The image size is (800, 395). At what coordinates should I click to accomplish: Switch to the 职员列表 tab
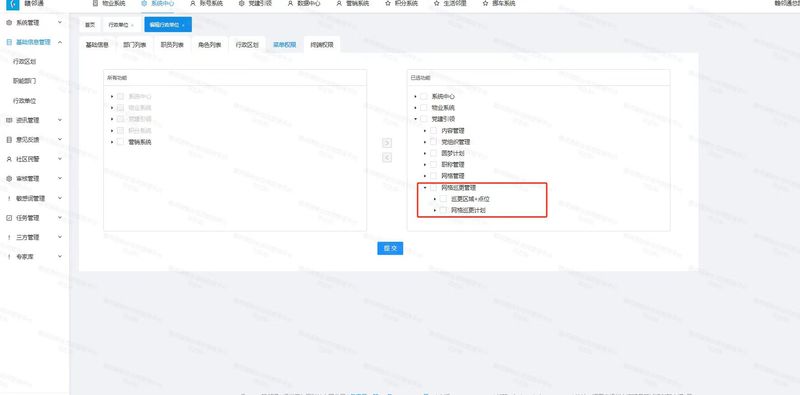pyautogui.click(x=172, y=45)
